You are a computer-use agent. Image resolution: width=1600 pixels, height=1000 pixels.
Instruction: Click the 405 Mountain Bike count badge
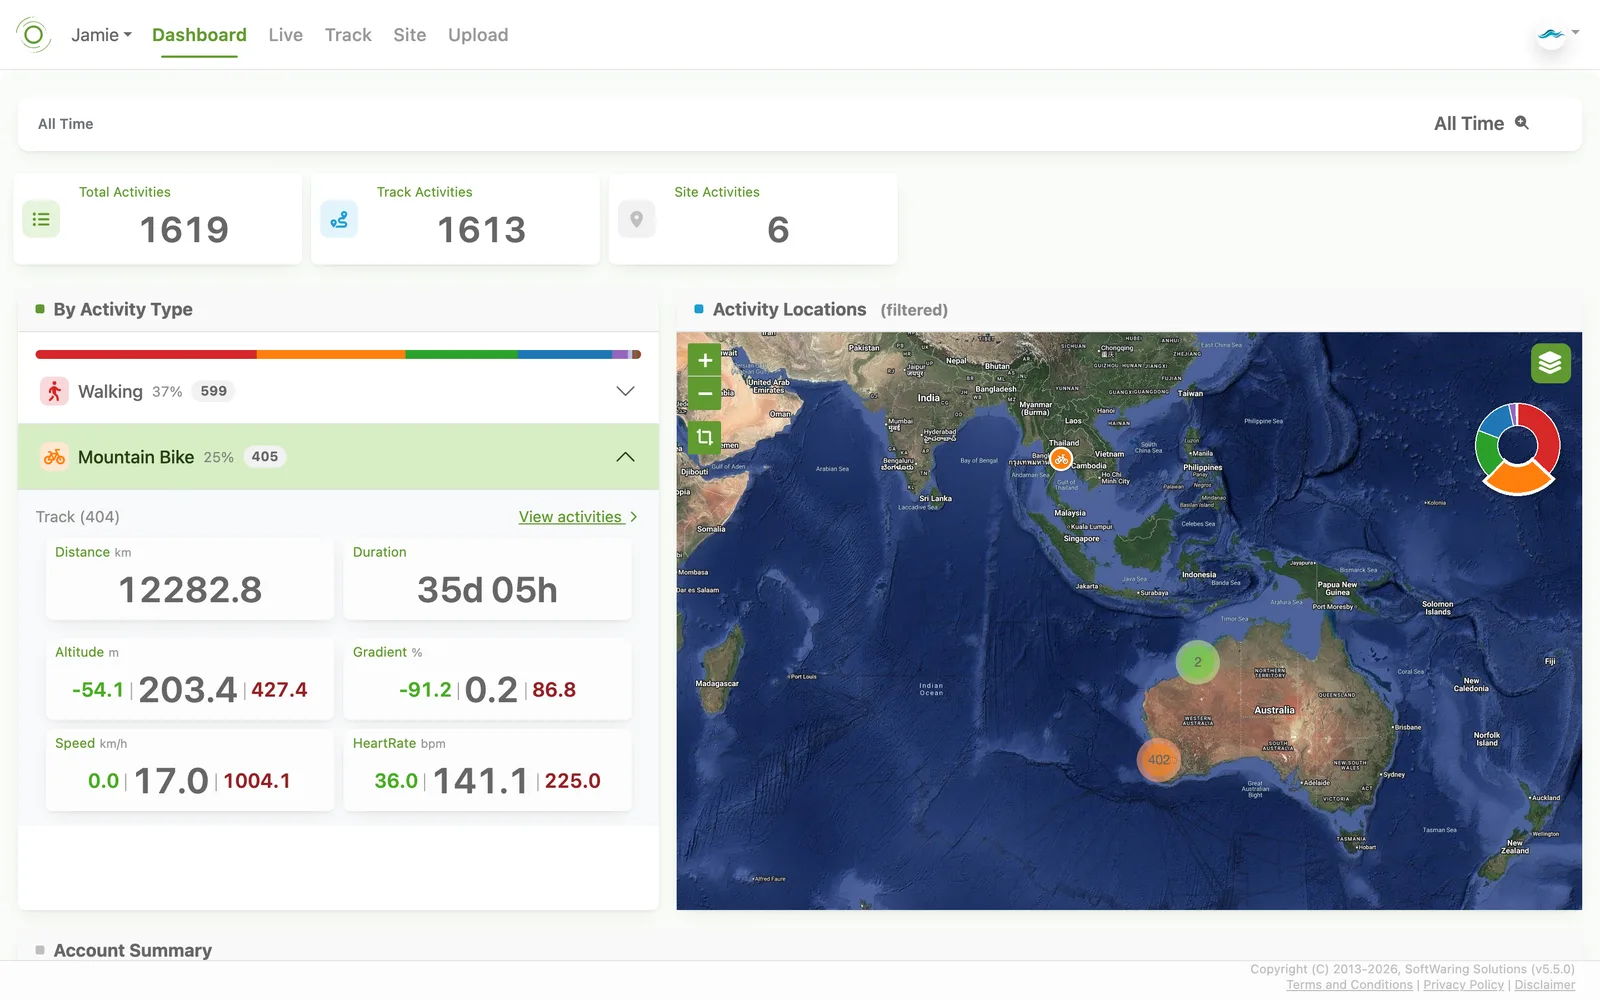tap(265, 457)
